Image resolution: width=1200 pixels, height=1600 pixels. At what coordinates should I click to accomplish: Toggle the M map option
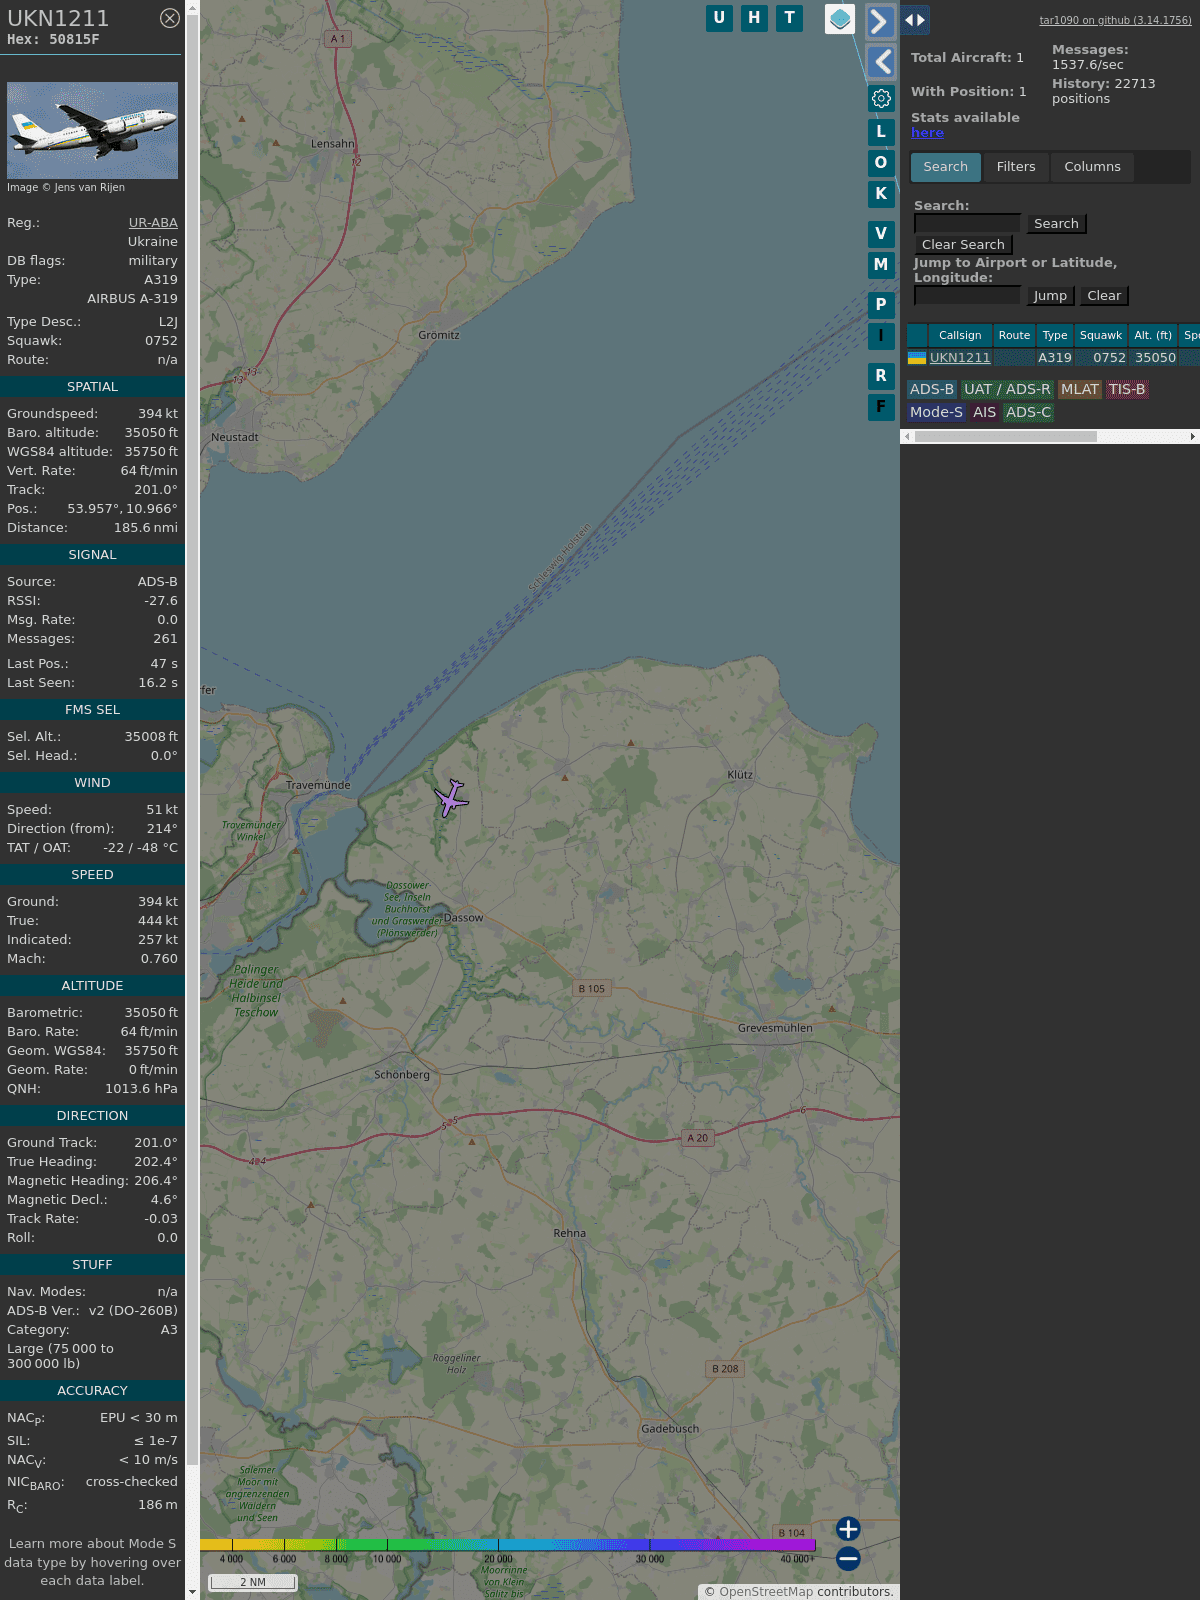pyautogui.click(x=881, y=265)
